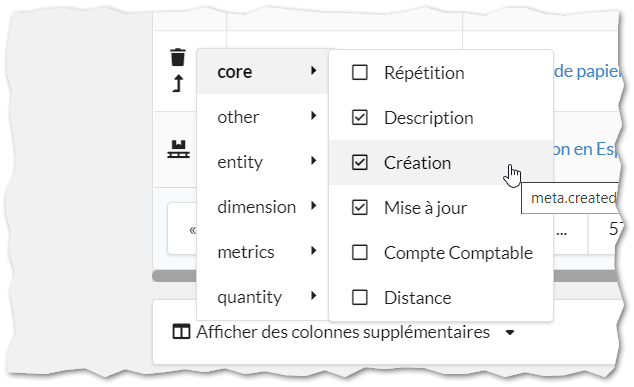Viewport: 634px width, 387px height.
Task: Open the other submenu
Action: click(262, 117)
